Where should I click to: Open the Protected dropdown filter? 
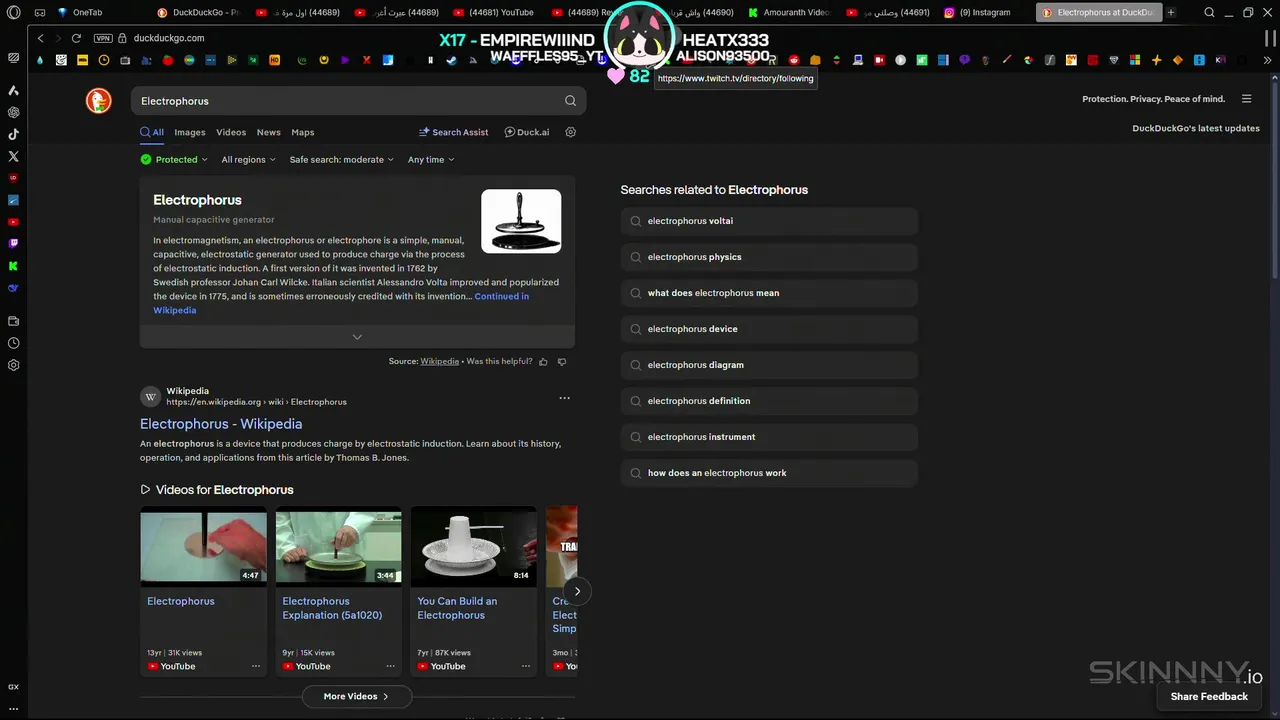[x=174, y=160]
